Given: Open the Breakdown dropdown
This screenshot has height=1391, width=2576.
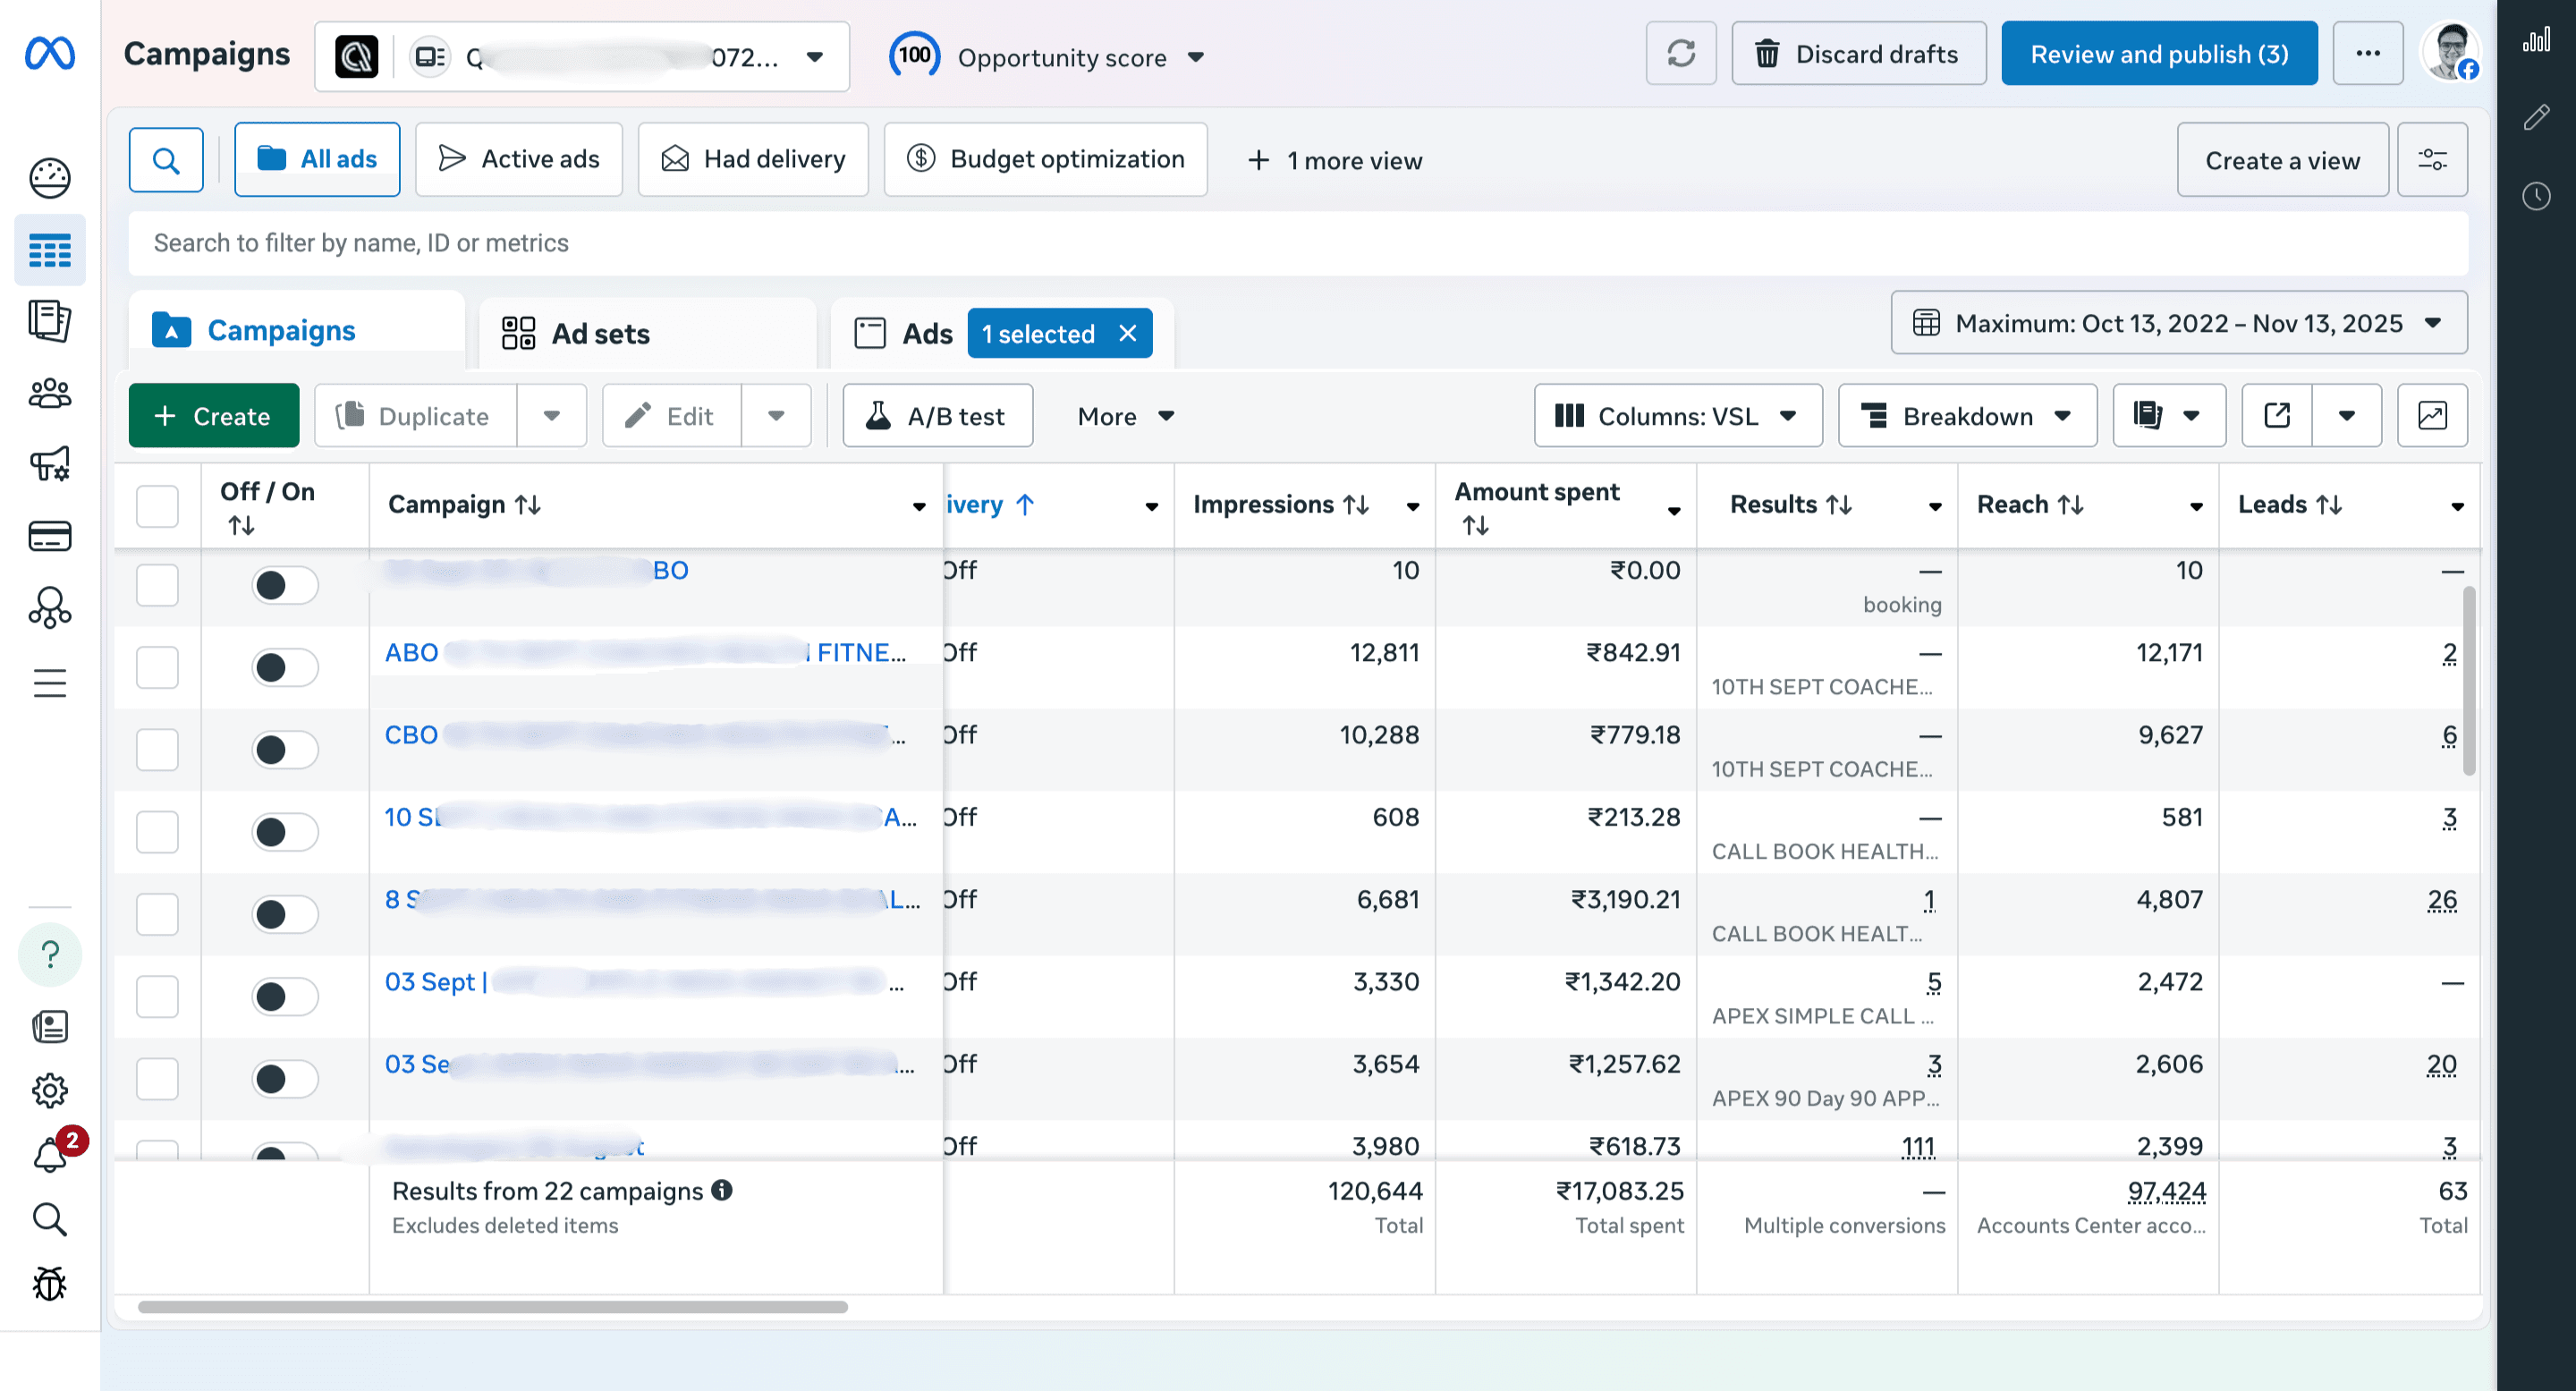Looking at the screenshot, I should (1966, 416).
